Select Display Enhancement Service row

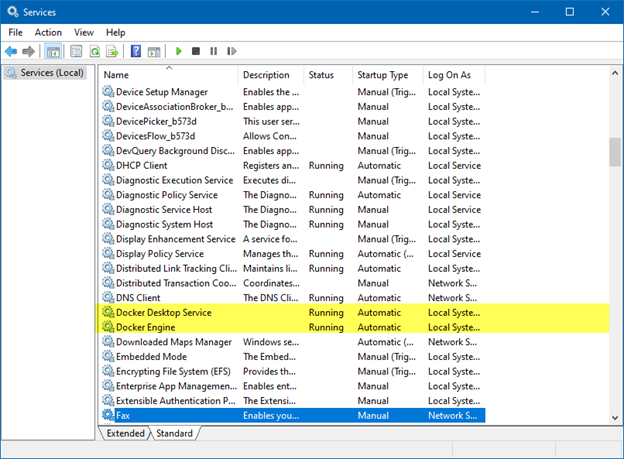click(x=292, y=239)
